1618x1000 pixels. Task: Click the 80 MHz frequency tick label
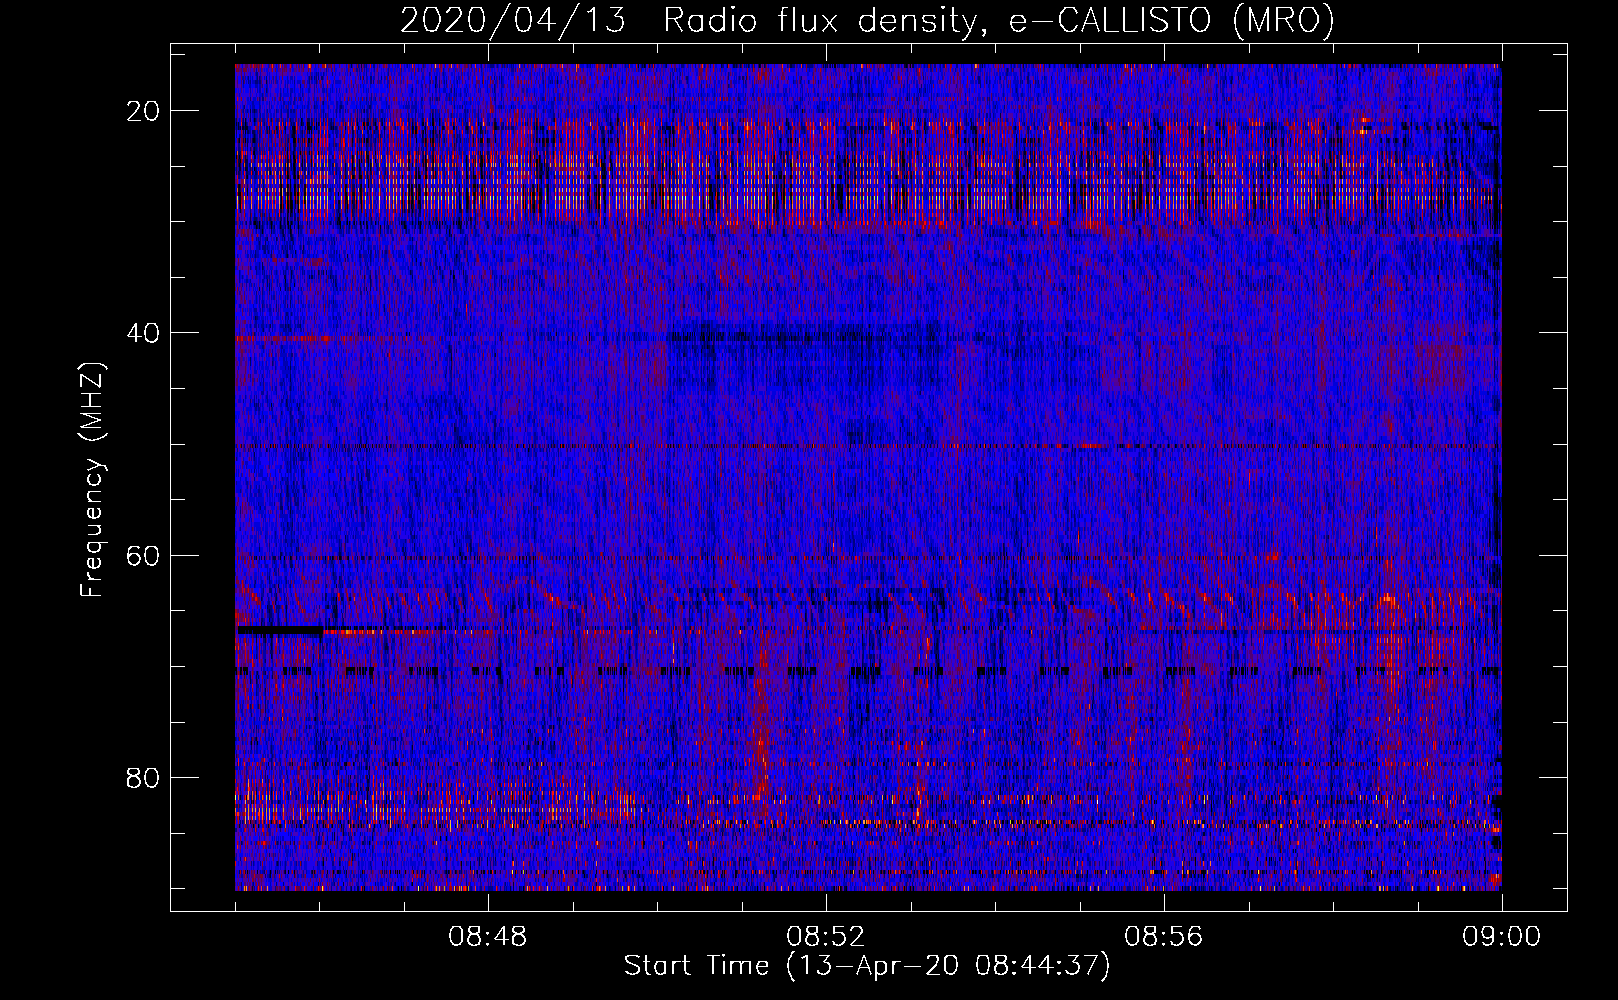point(144,777)
